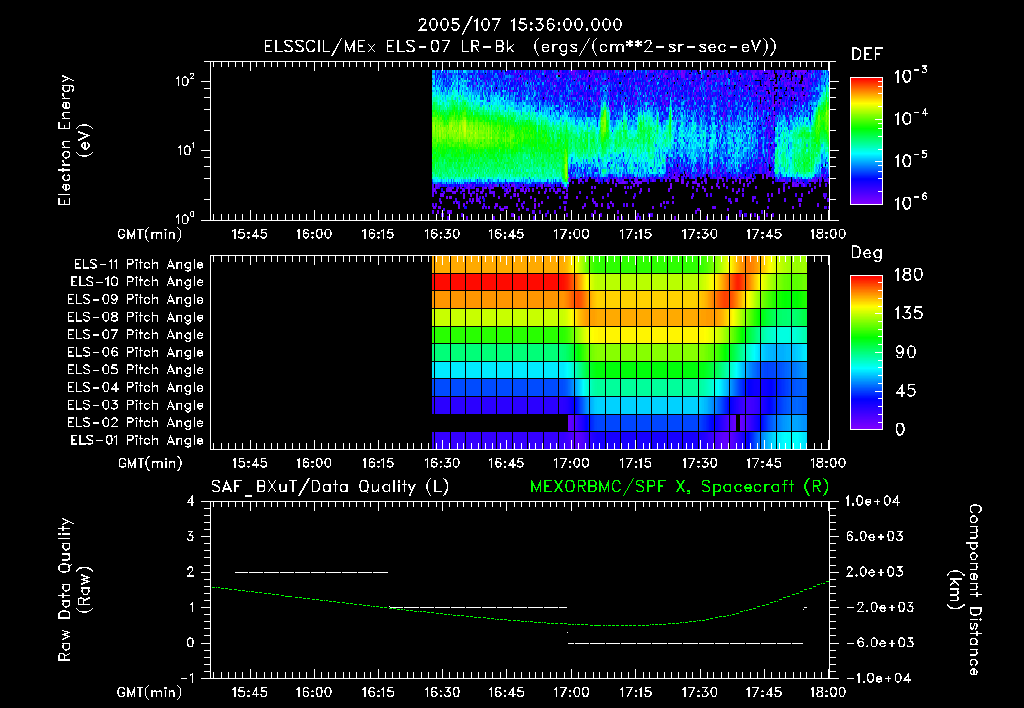Click the 16:30 tick under the spectrogram panel
The height and width of the screenshot is (708, 1024).
442,234
